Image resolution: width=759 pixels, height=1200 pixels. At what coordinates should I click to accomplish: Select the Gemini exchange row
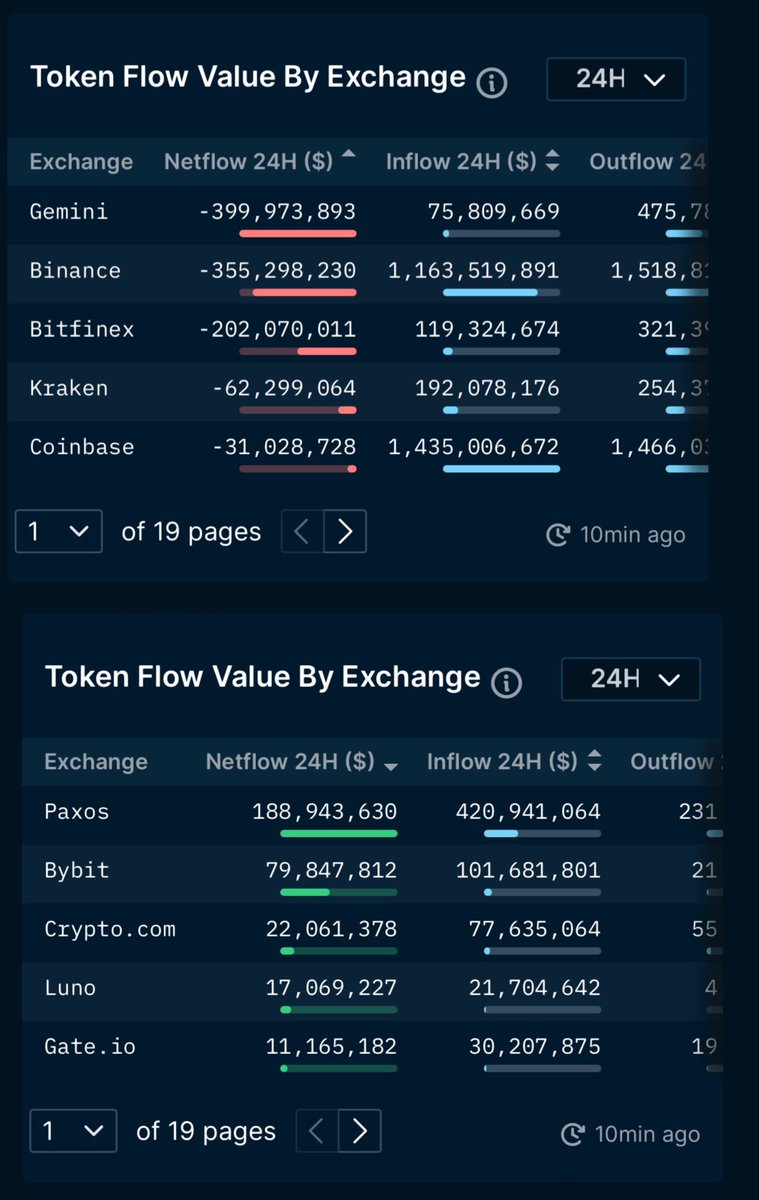tap(357, 213)
